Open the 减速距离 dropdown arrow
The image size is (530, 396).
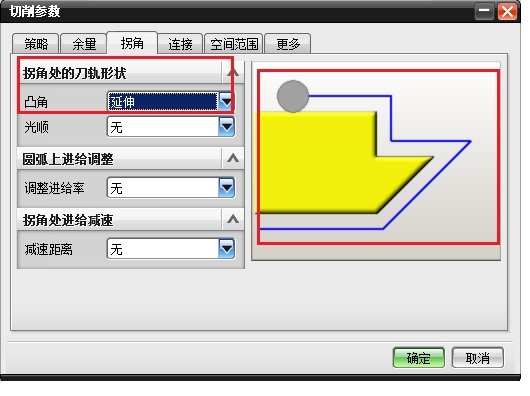click(x=226, y=249)
